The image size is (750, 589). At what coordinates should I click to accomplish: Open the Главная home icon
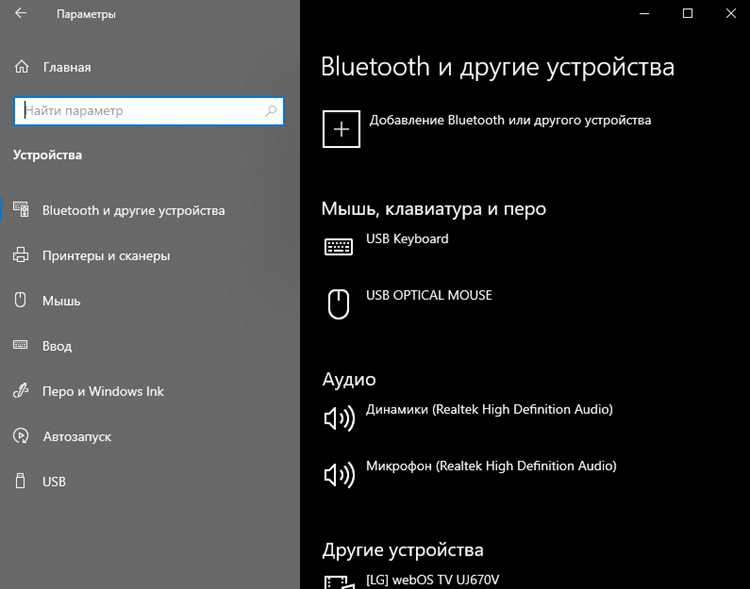(x=22, y=67)
